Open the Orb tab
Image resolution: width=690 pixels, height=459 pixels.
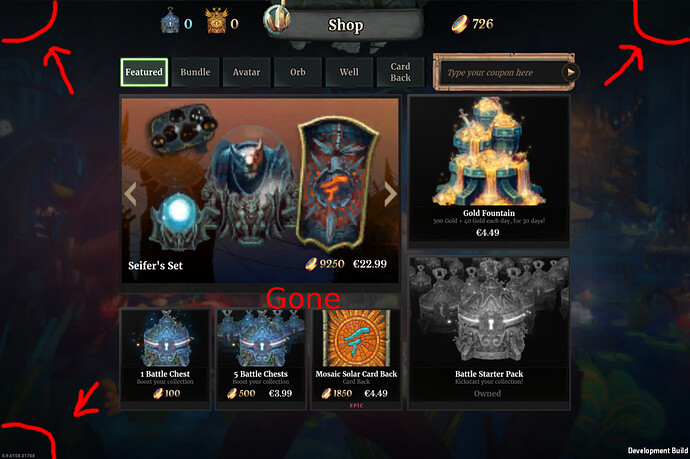pyautogui.click(x=298, y=72)
